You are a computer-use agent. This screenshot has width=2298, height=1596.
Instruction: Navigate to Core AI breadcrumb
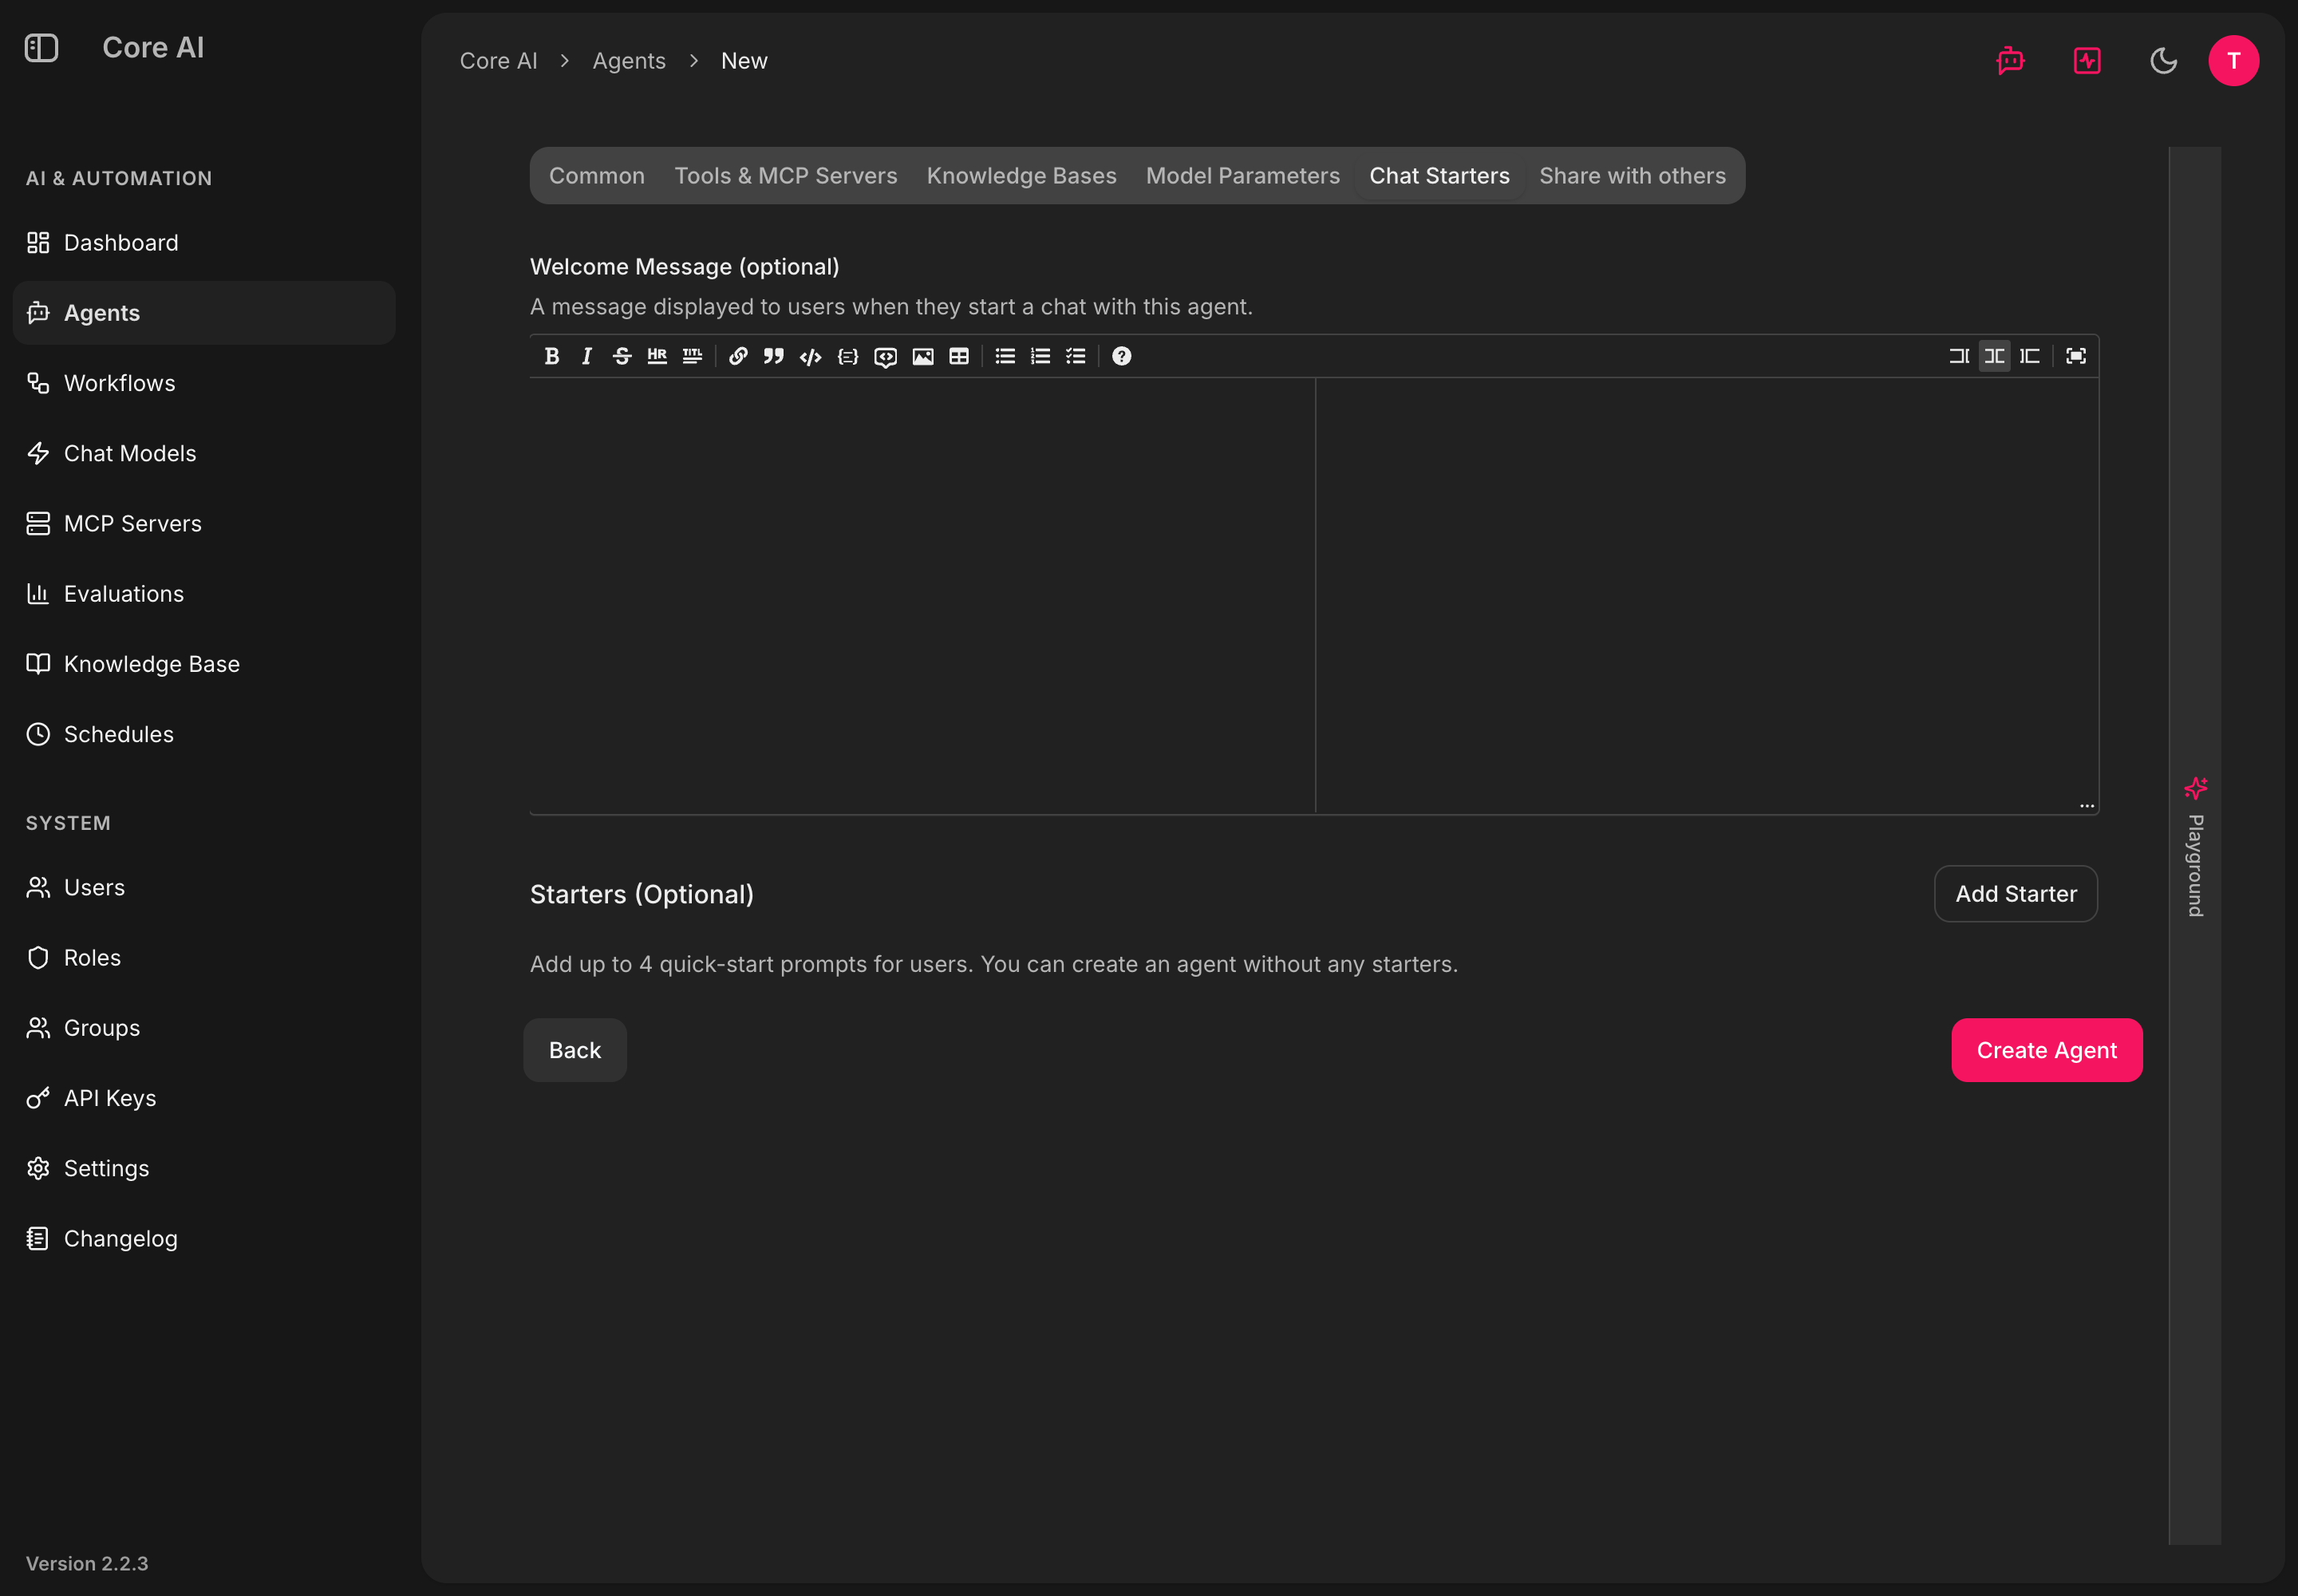pyautogui.click(x=498, y=61)
